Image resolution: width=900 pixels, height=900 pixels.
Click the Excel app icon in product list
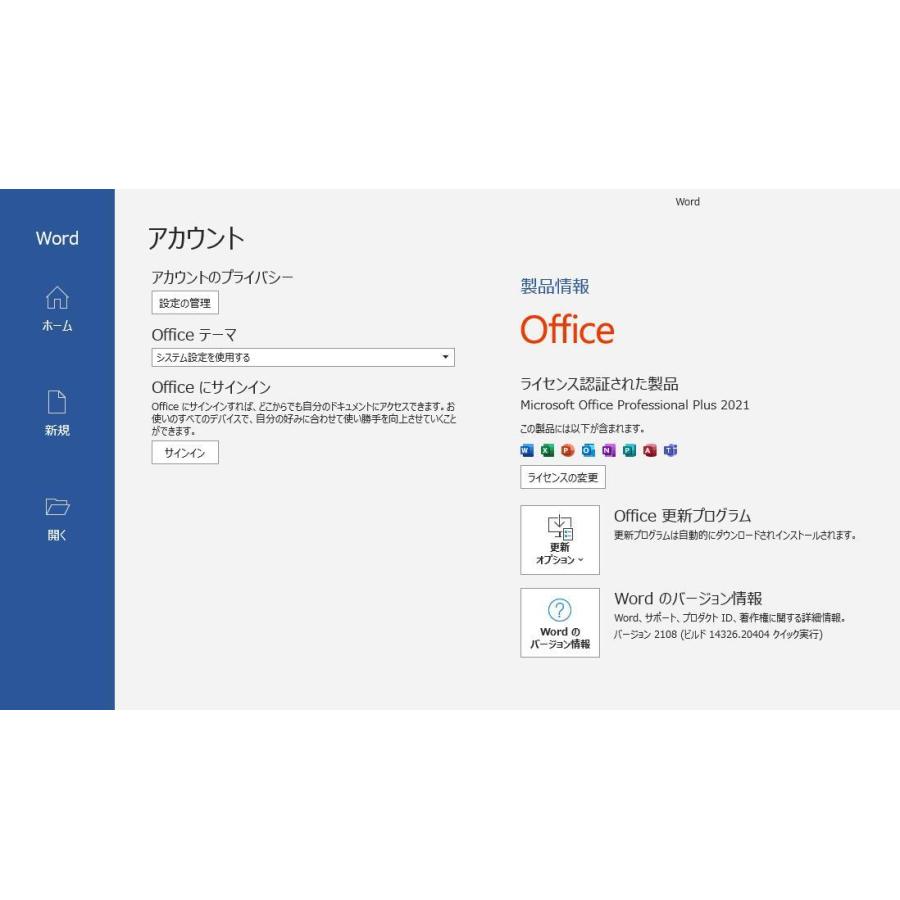point(547,451)
